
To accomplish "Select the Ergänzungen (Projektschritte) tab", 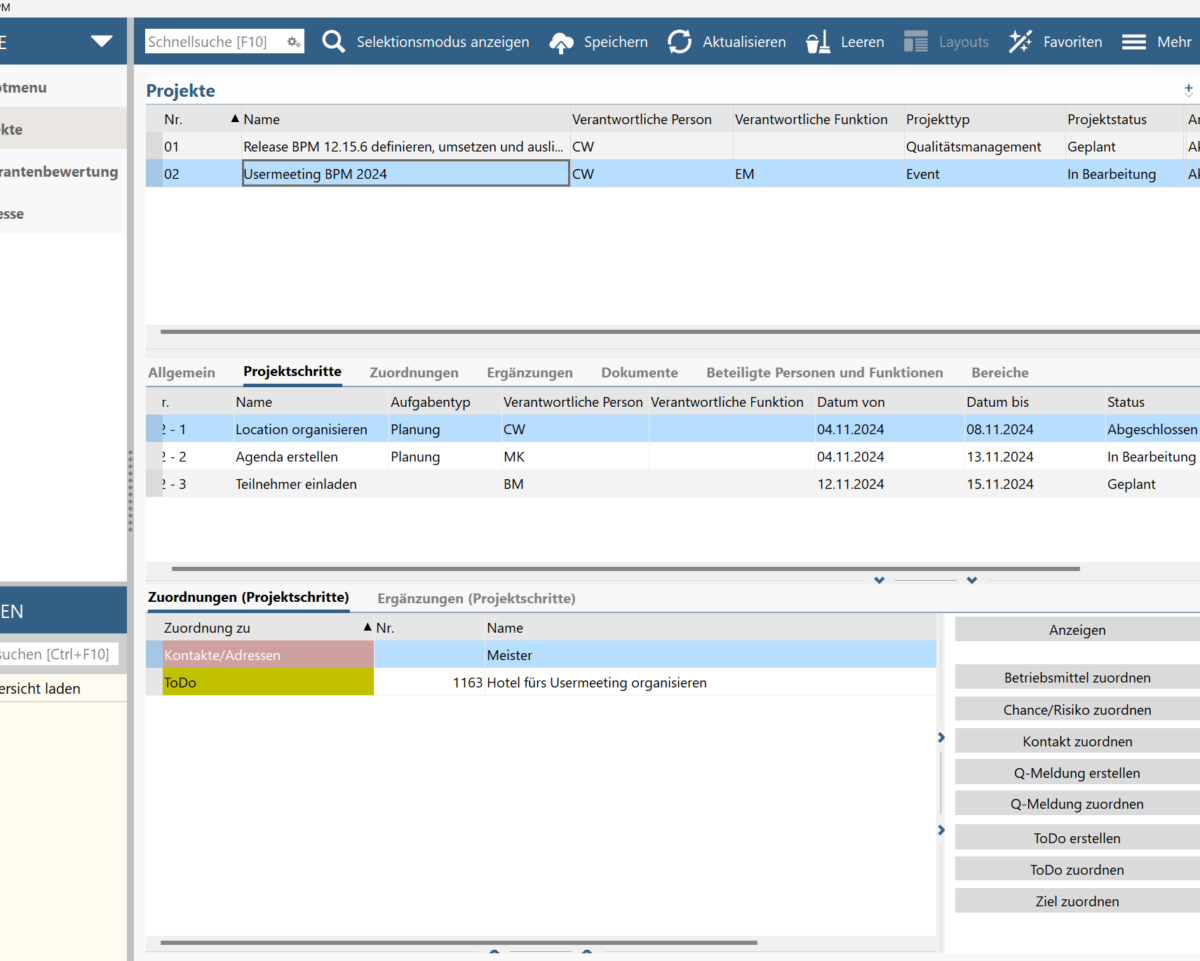I will click(476, 598).
